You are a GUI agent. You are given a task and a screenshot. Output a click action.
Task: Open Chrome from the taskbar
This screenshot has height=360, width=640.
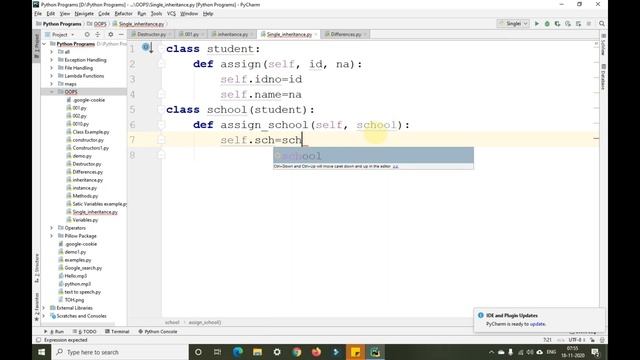click(297, 352)
